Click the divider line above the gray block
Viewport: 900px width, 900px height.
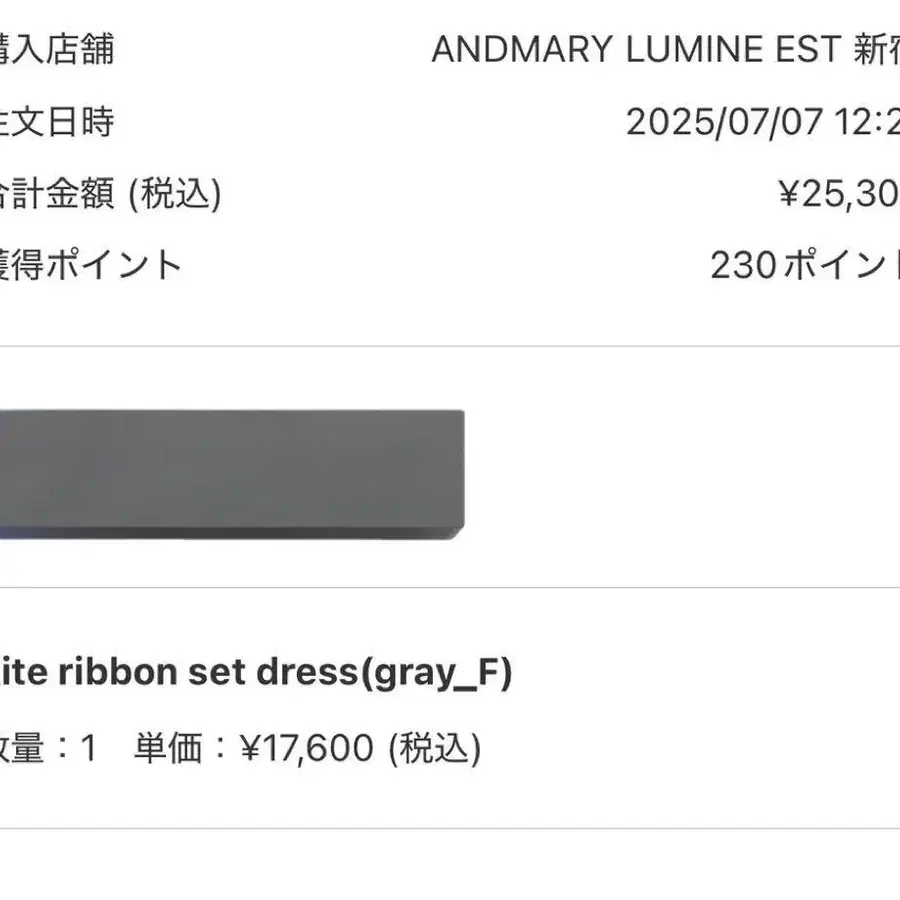click(x=450, y=346)
